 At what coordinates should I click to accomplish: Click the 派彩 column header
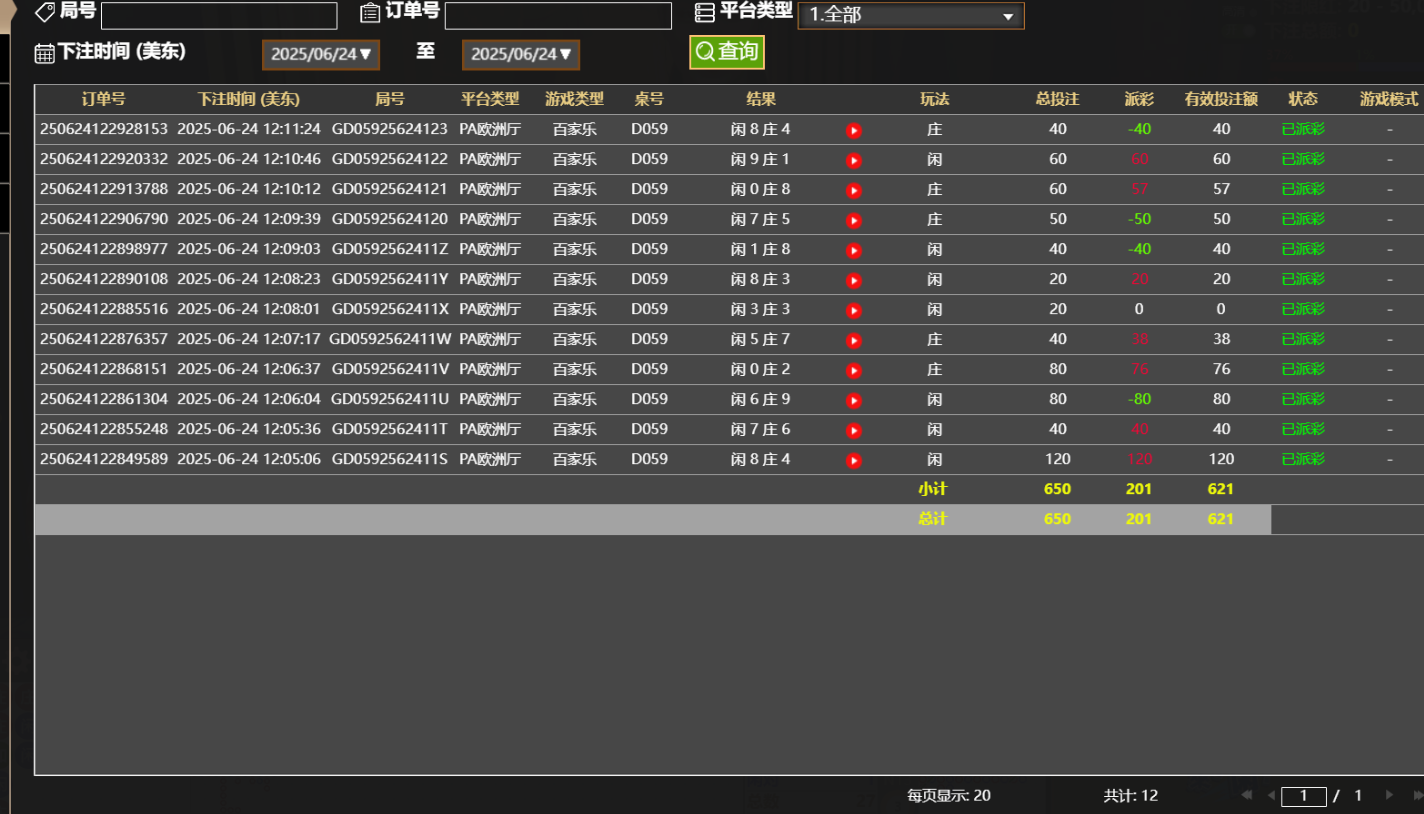(x=1139, y=100)
